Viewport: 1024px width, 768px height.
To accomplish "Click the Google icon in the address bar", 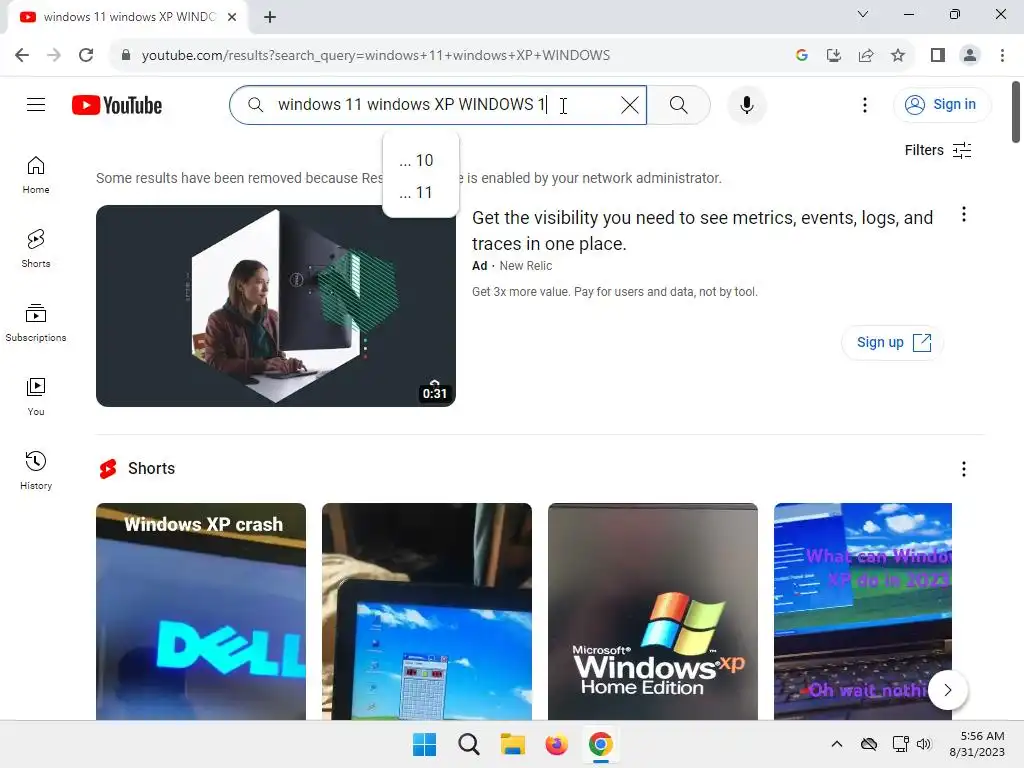I will tap(802, 55).
